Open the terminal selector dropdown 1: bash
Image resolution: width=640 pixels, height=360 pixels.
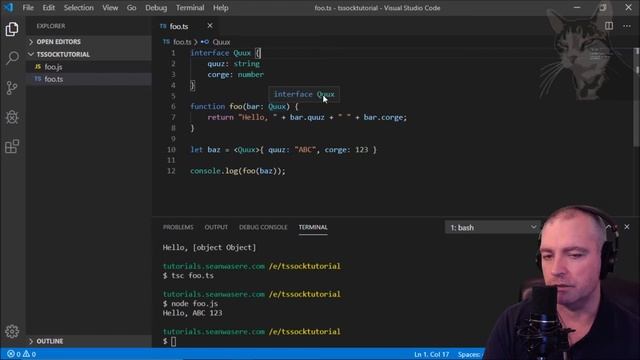tap(492, 227)
